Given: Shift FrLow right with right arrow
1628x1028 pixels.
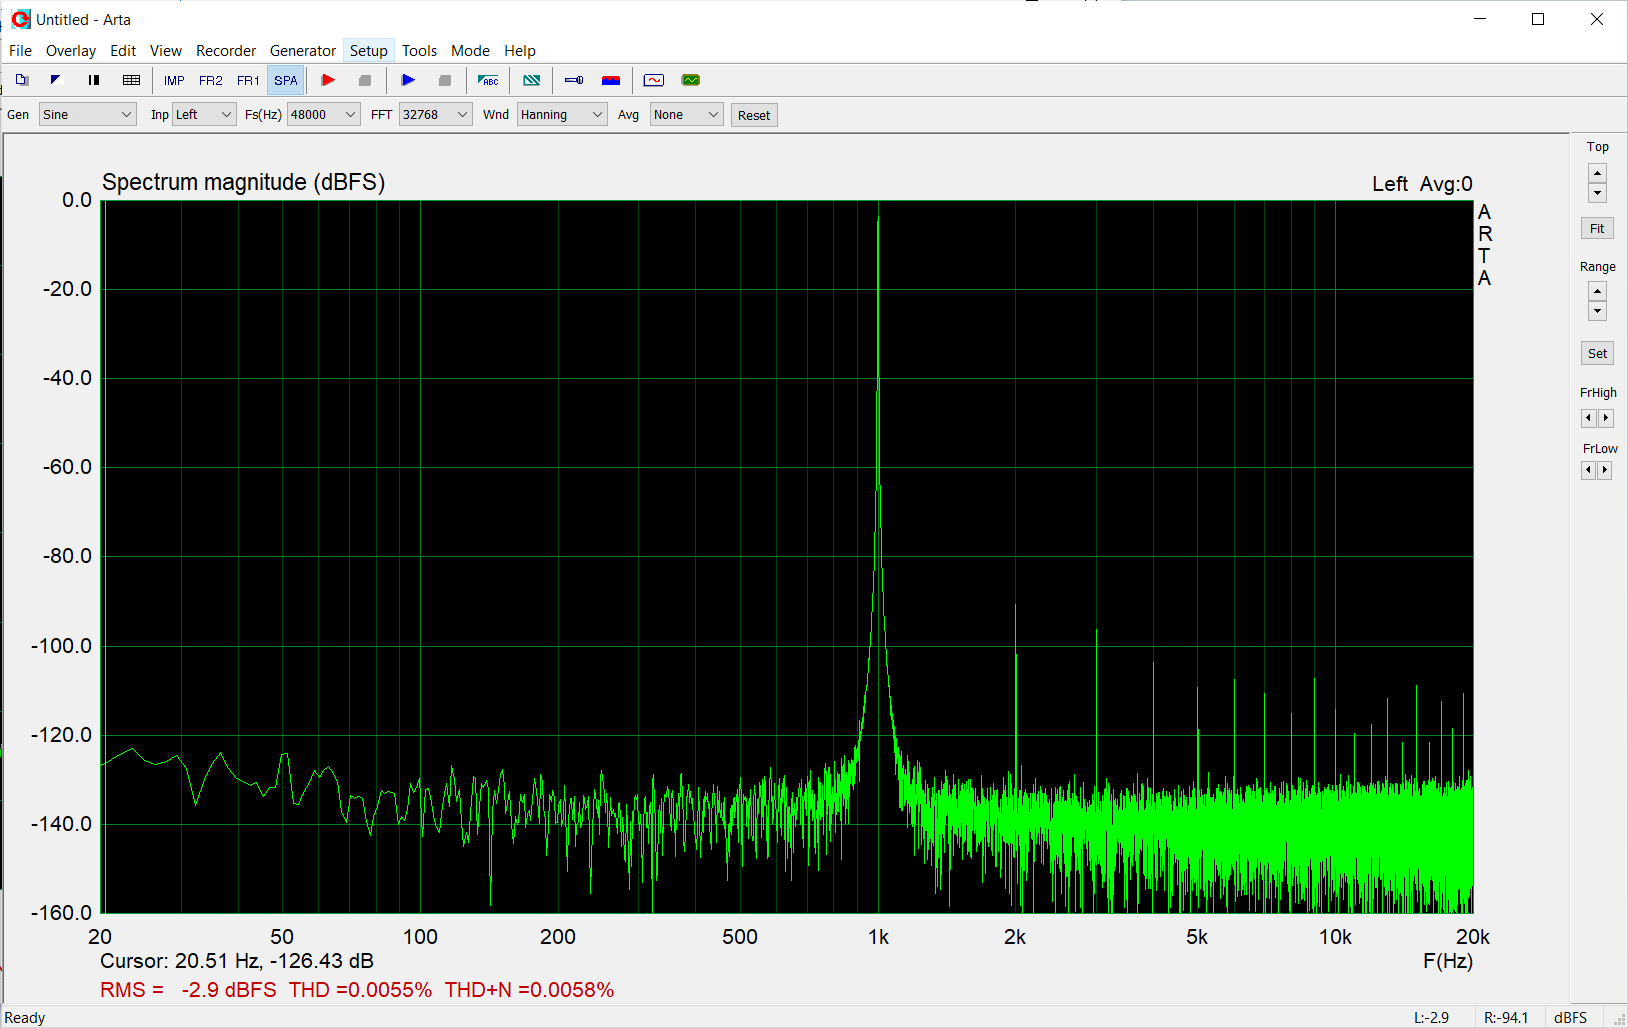Looking at the screenshot, I should point(1605,470).
